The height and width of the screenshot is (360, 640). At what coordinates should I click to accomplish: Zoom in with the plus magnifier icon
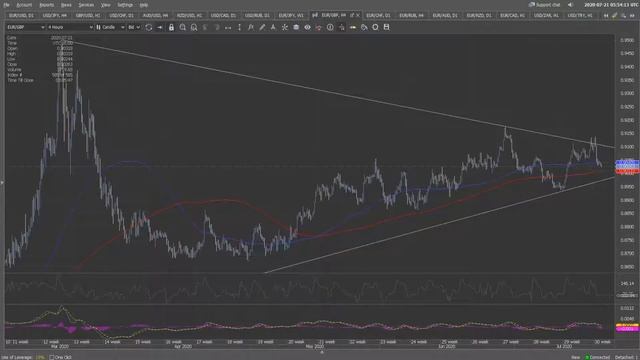tap(182, 27)
